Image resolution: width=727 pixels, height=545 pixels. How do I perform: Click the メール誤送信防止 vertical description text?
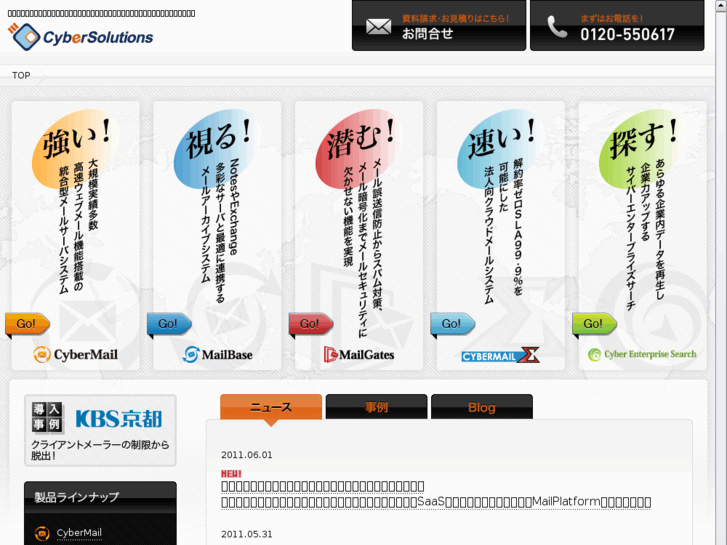(x=376, y=234)
